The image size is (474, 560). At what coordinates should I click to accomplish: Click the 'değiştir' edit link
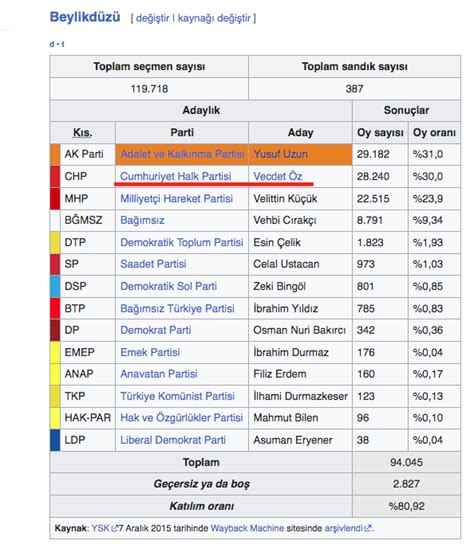[153, 18]
